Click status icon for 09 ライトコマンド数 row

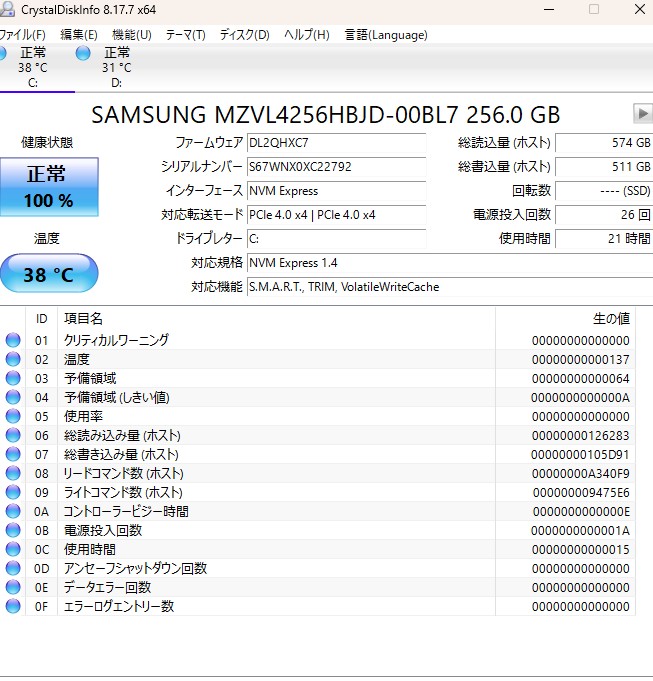click(x=13, y=492)
